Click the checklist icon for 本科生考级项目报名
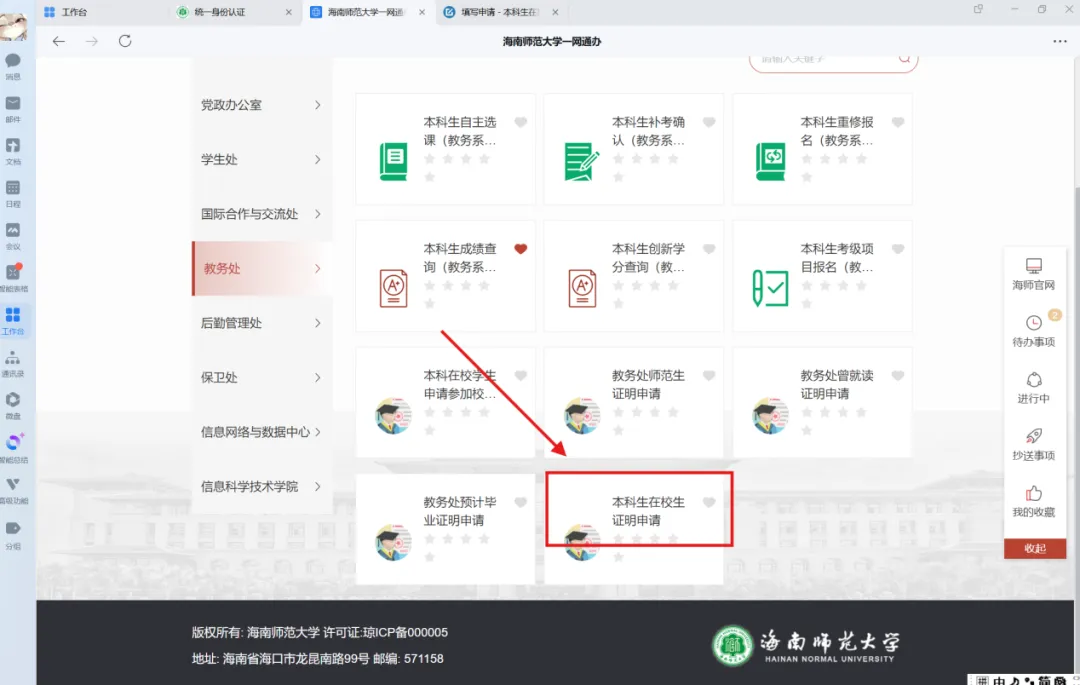Screen dimensions: 1080x685 pos(770,288)
